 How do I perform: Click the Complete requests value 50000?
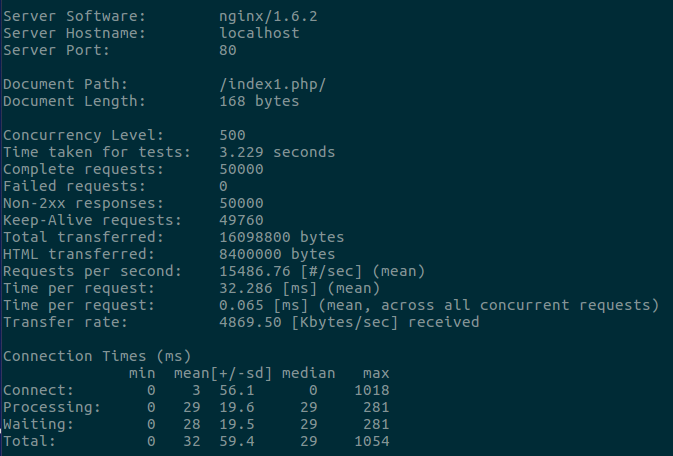[x=241, y=169]
